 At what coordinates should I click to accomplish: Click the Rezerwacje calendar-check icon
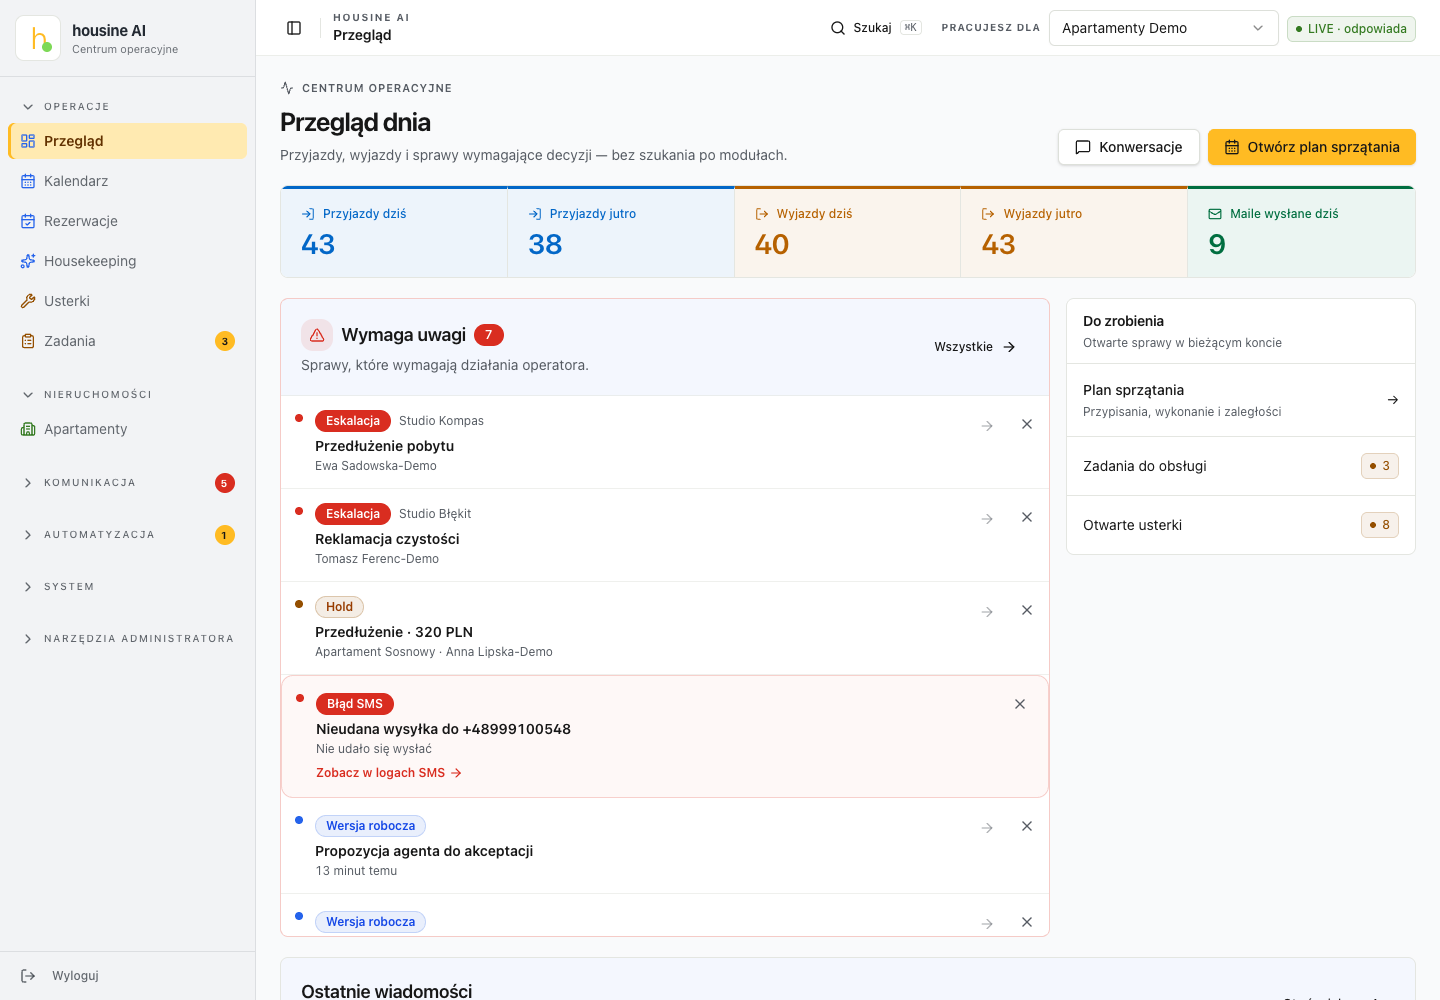click(28, 221)
